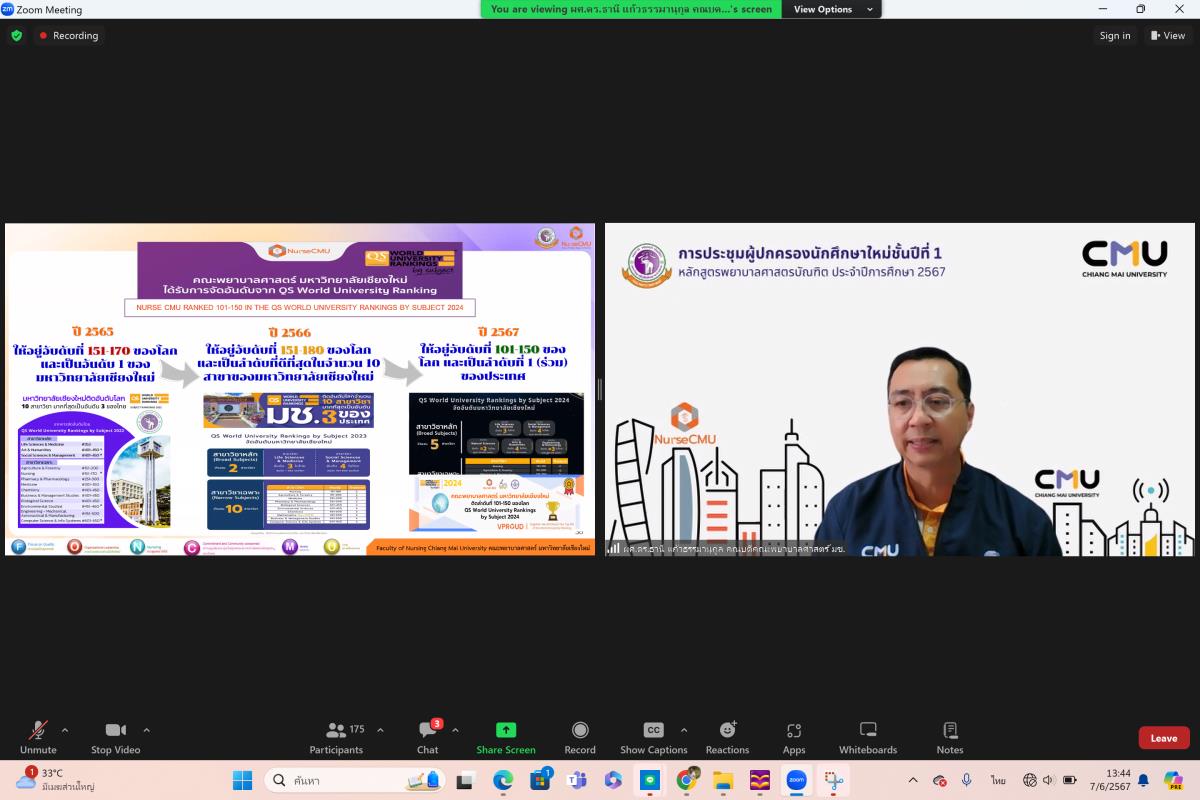Viewport: 1200px width, 800px height.
Task: Open the Reactions menu
Action: [x=727, y=737]
